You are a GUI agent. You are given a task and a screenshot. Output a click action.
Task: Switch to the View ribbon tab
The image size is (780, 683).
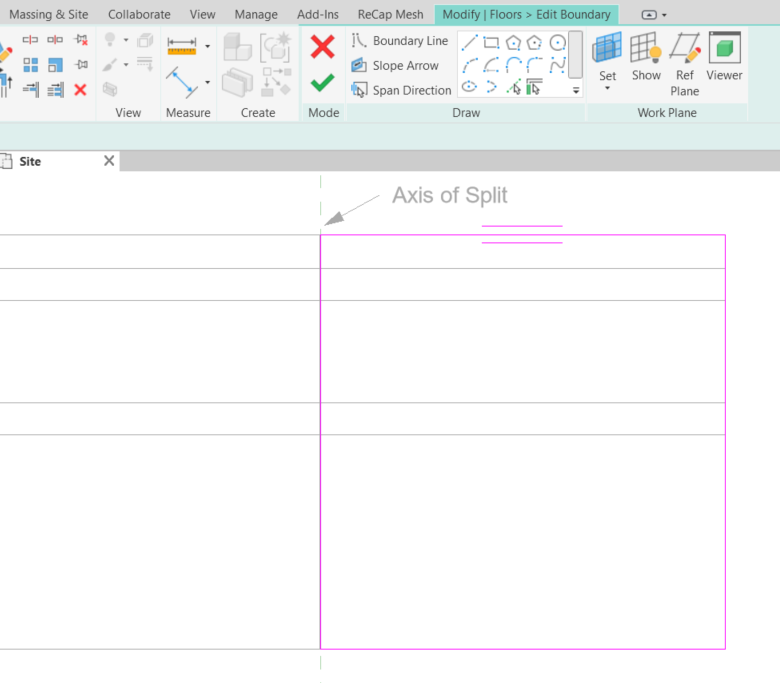[202, 14]
